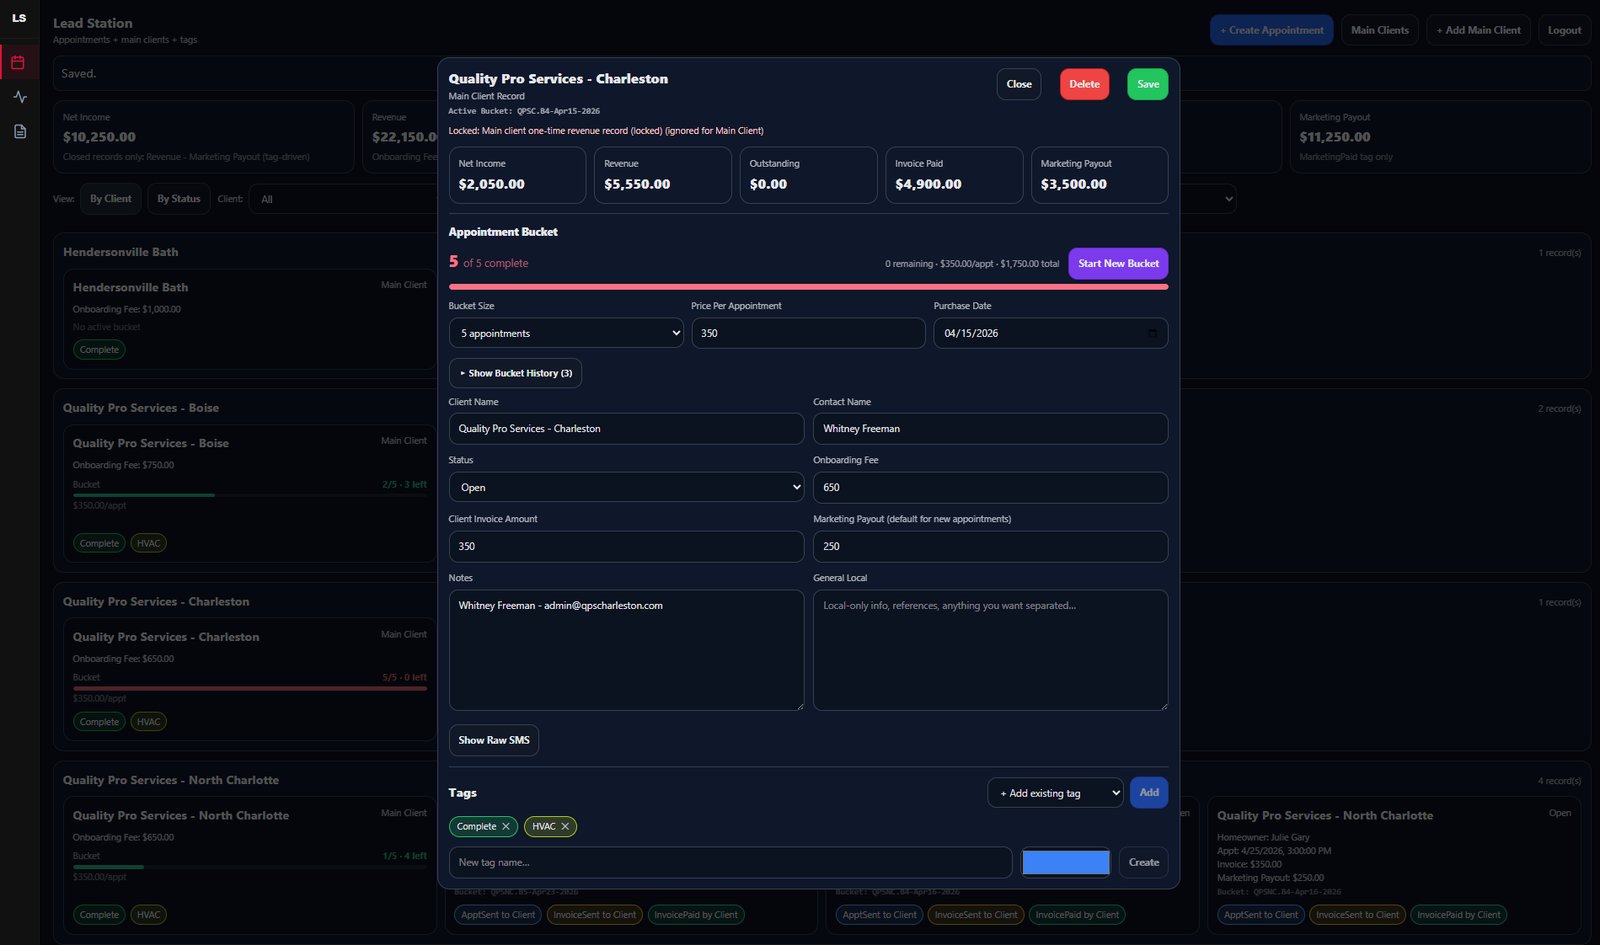
Task: Click the Revenue $5,550.00 tile
Action: tap(662, 175)
